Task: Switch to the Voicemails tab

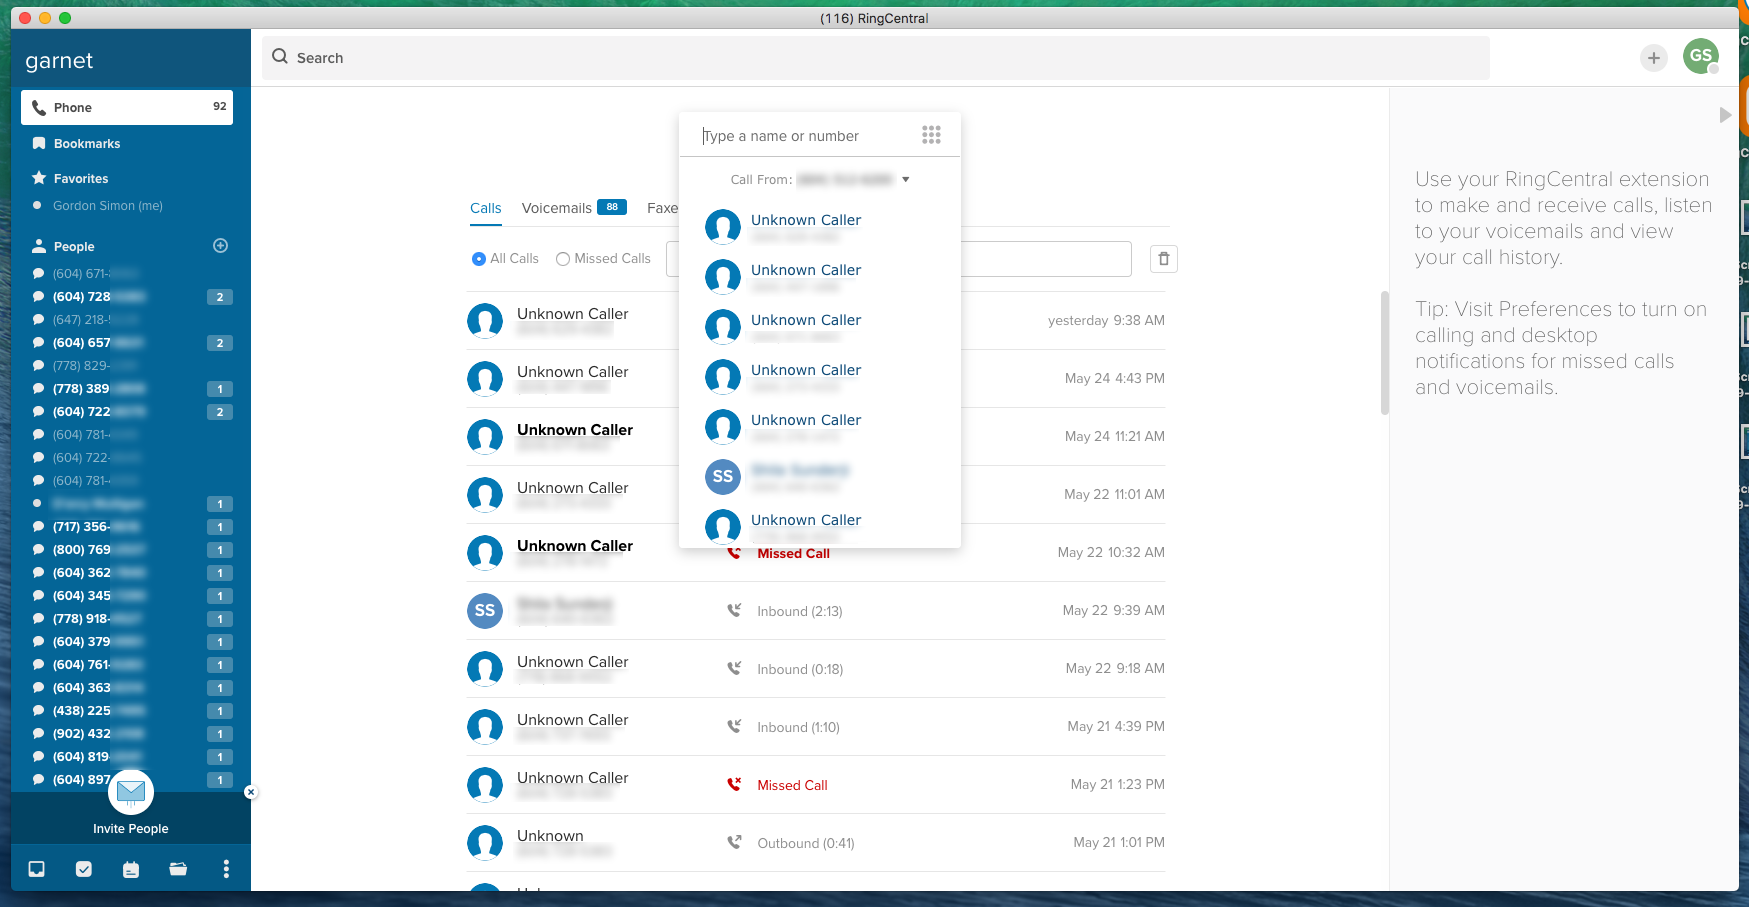Action: pos(557,208)
